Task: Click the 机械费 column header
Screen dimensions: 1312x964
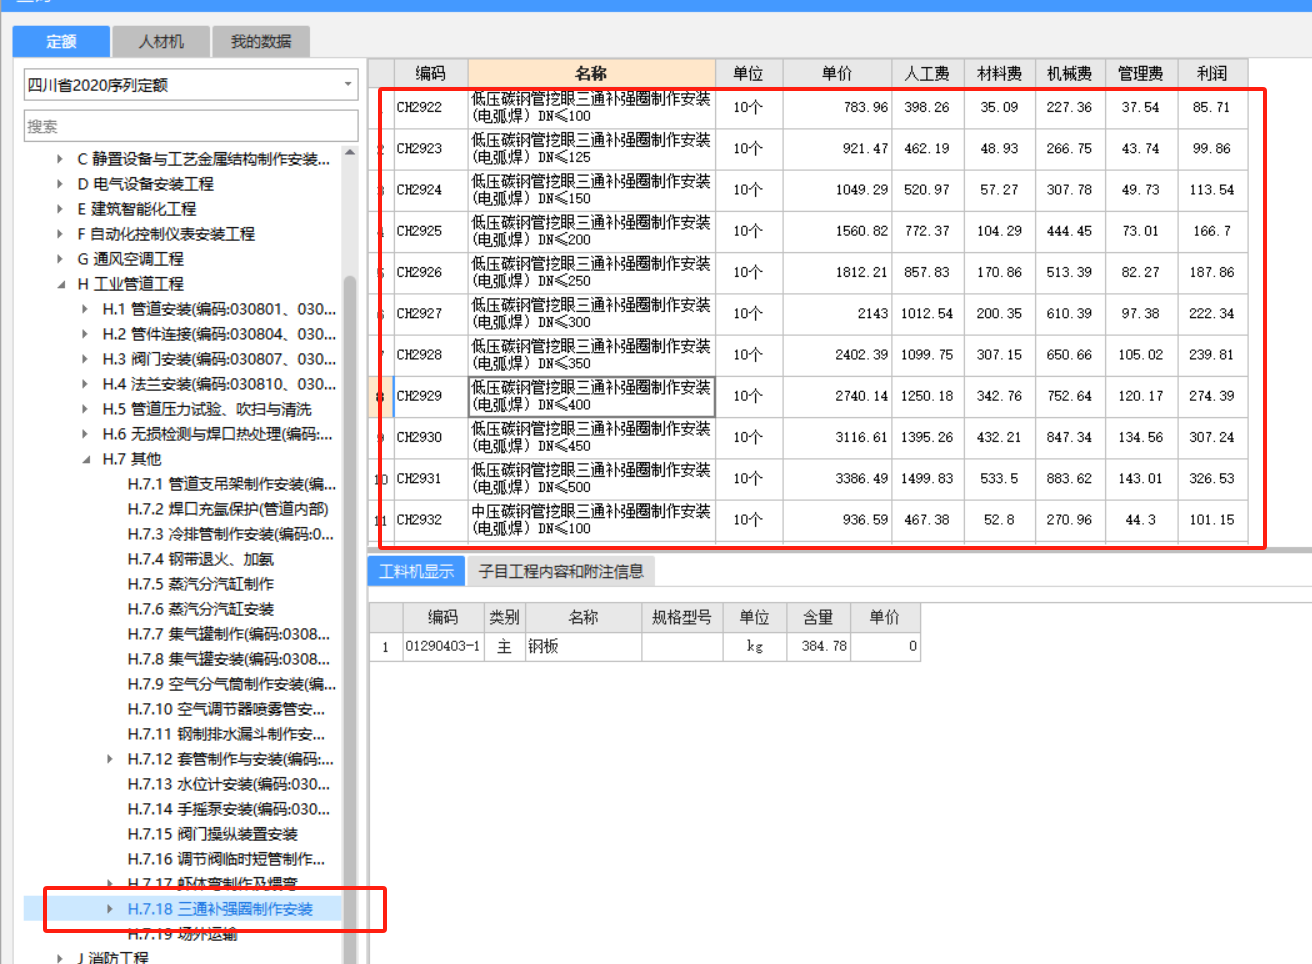Action: pyautogui.click(x=1070, y=73)
